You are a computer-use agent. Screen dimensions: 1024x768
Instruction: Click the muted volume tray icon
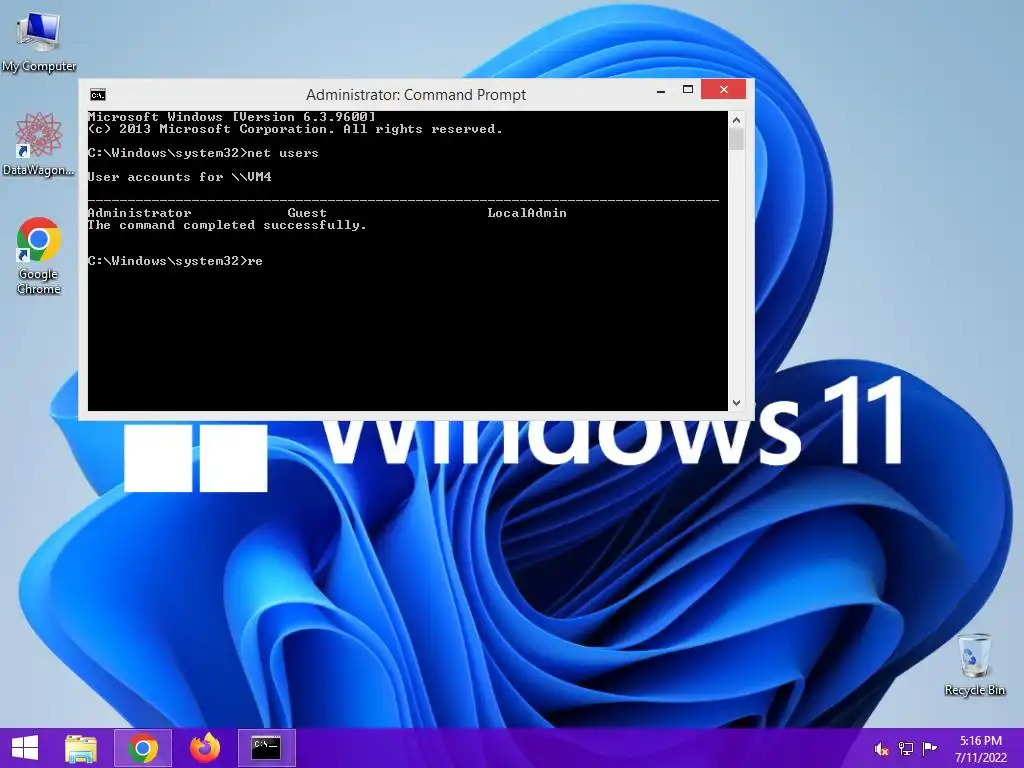[x=881, y=749]
